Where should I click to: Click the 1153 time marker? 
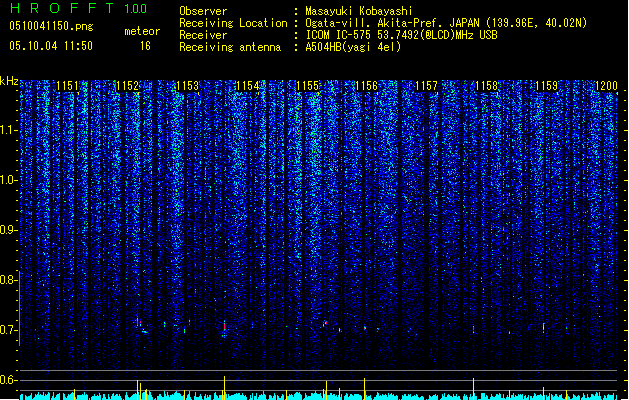[187, 86]
